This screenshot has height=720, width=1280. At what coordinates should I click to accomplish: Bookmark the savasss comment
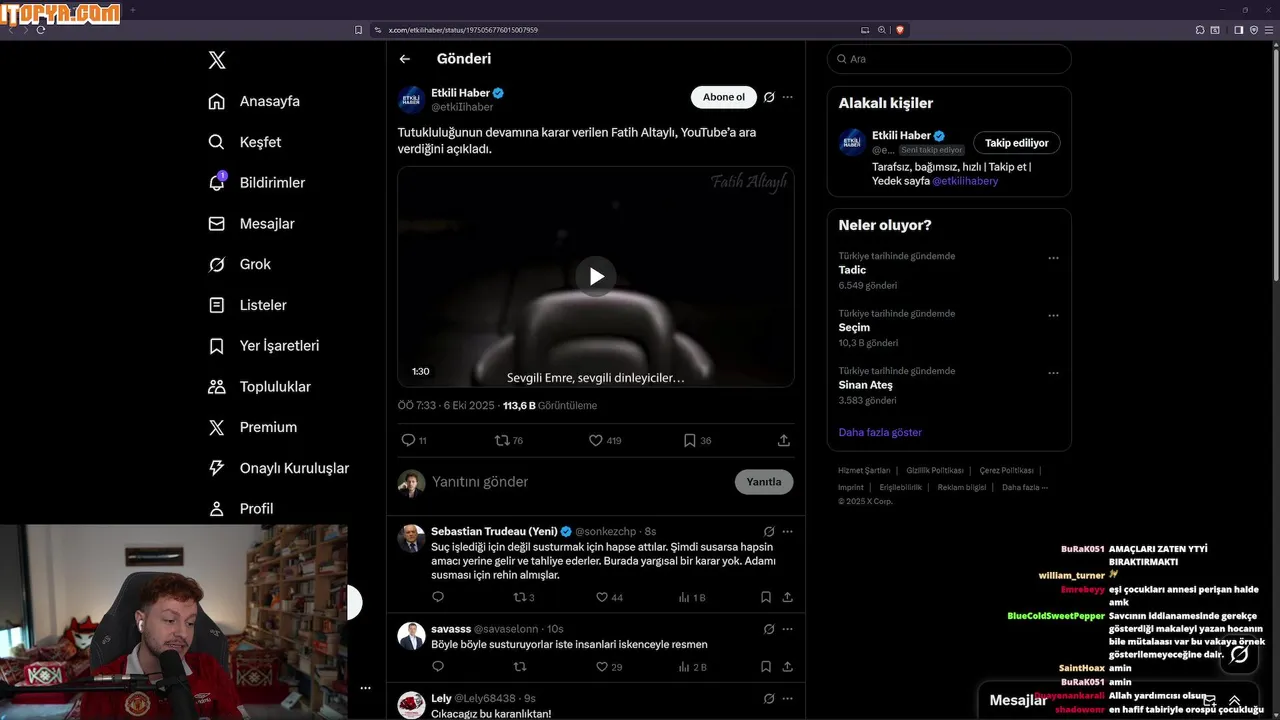click(766, 667)
